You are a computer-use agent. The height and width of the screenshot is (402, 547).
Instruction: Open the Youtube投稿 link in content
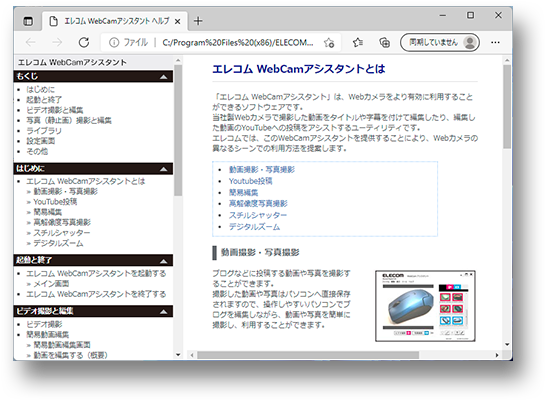point(250,181)
